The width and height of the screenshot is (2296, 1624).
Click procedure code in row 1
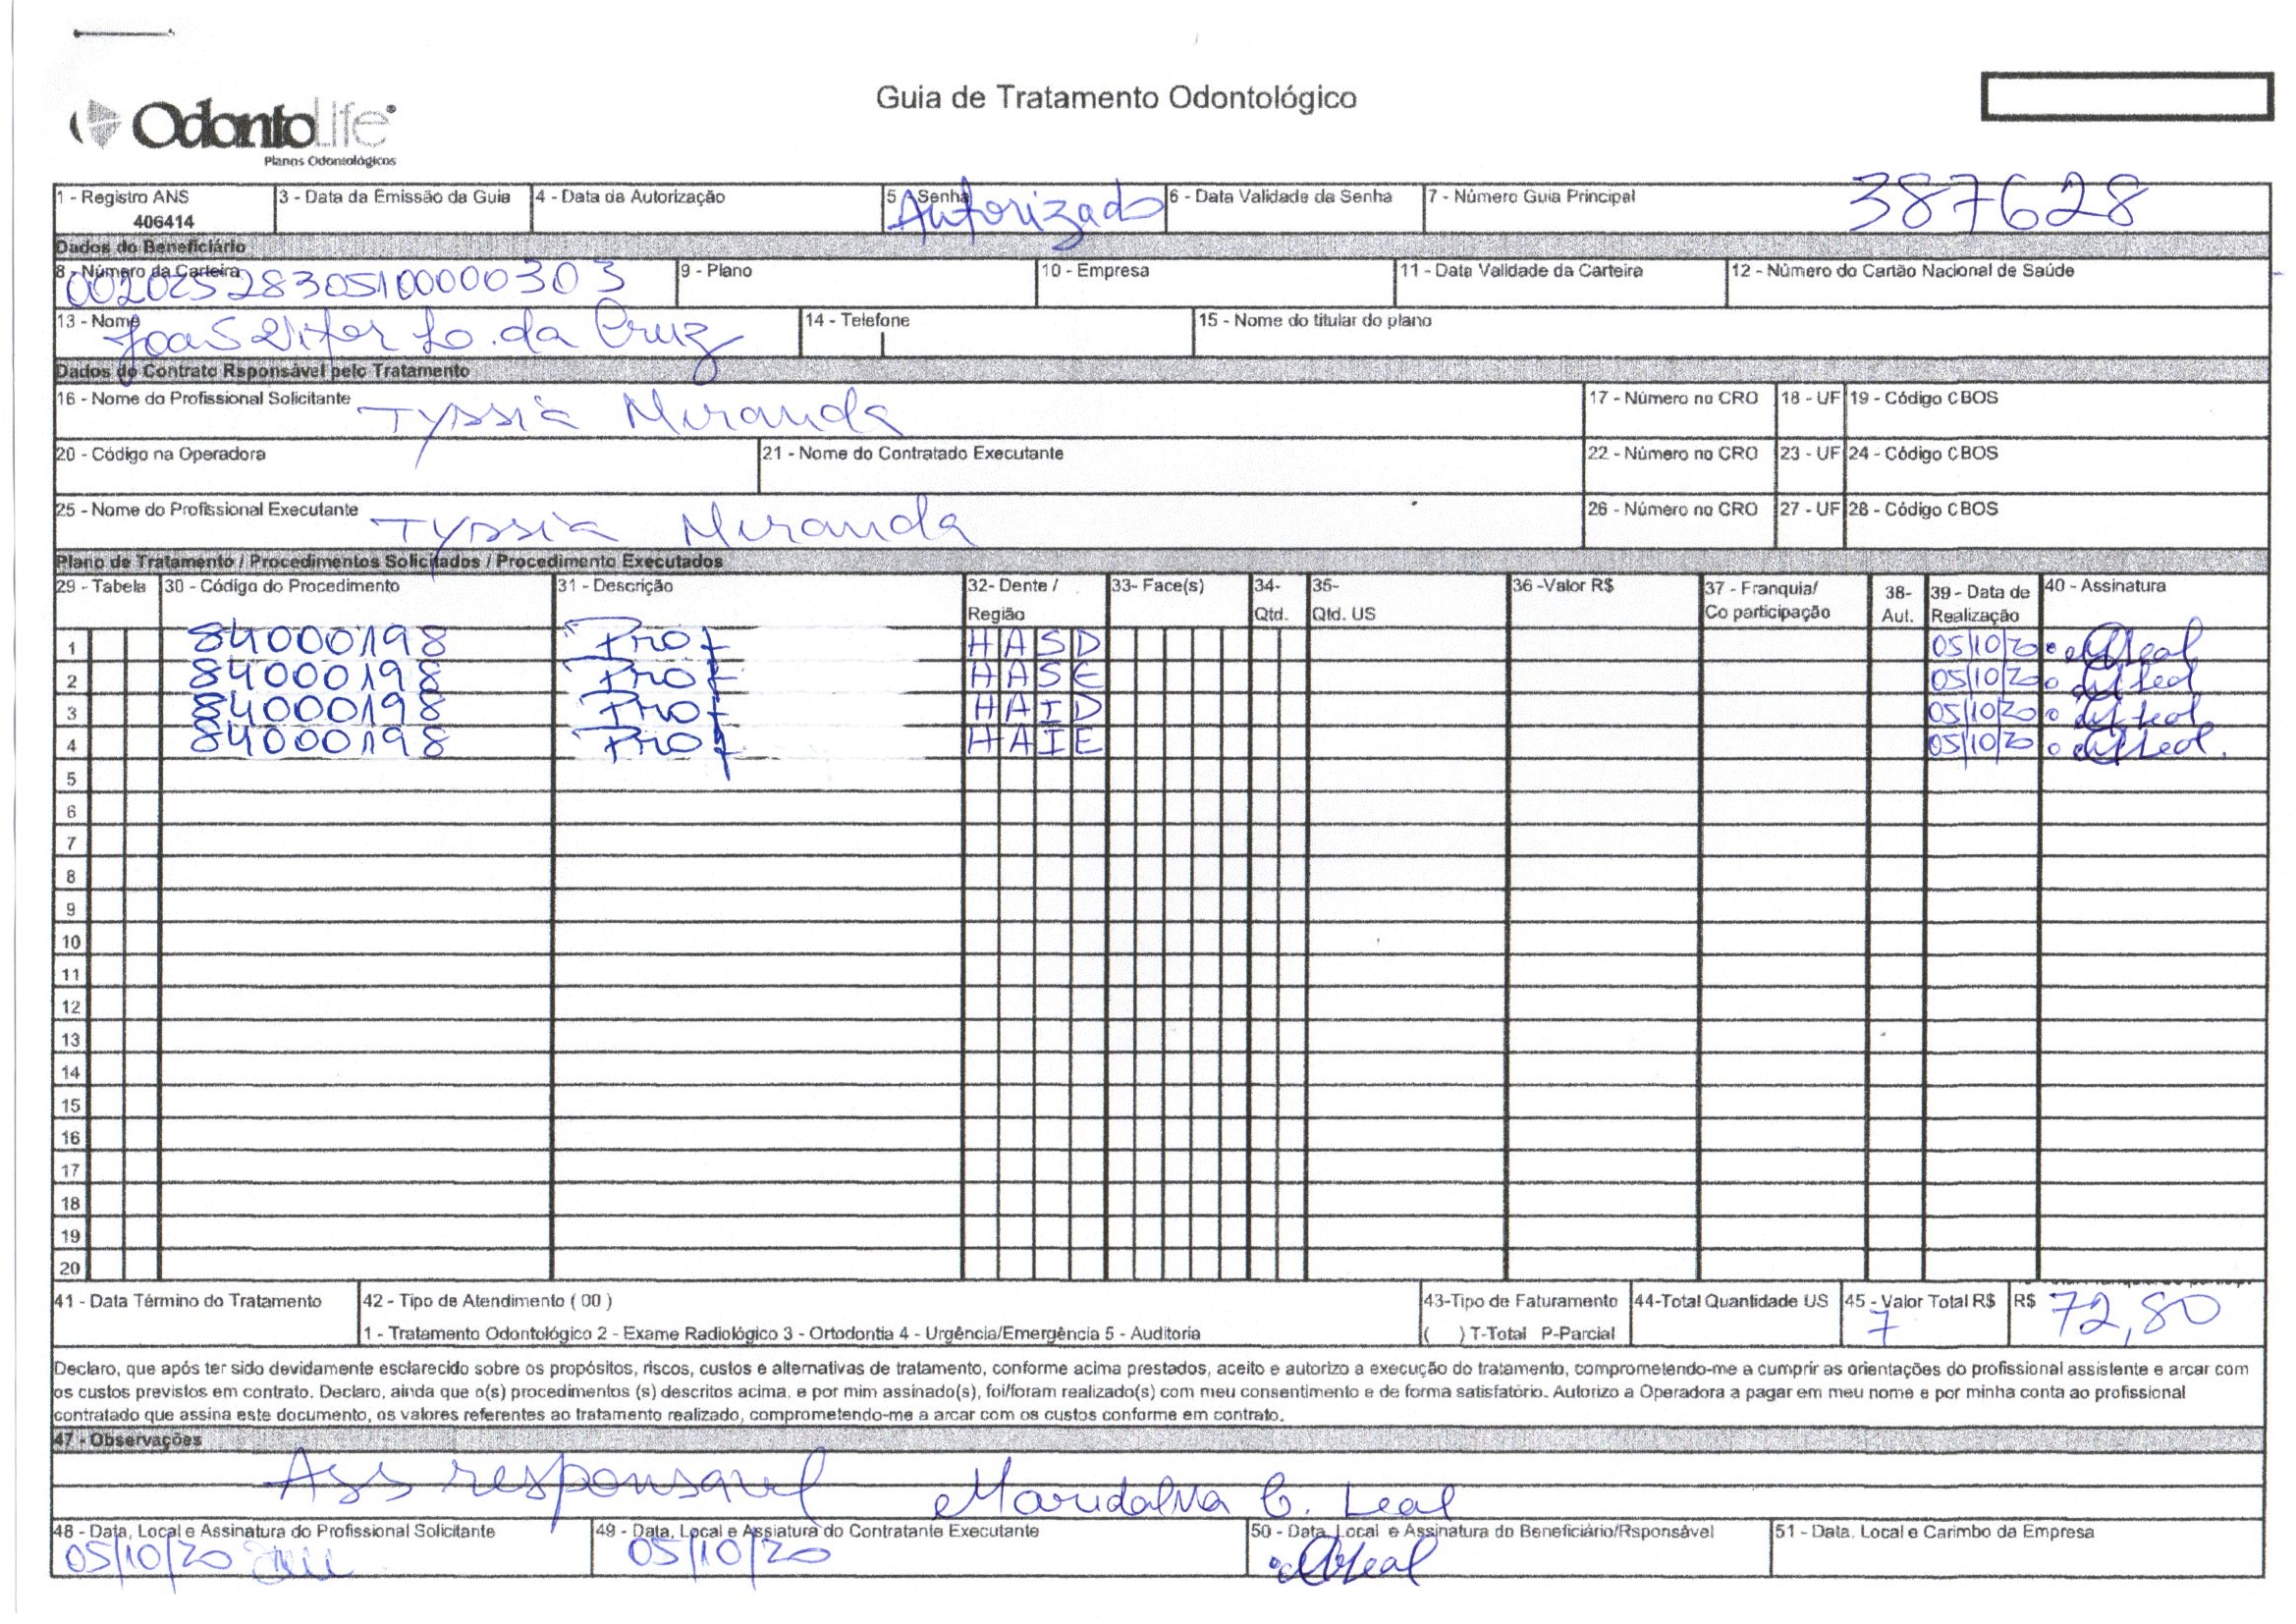pyautogui.click(x=318, y=642)
